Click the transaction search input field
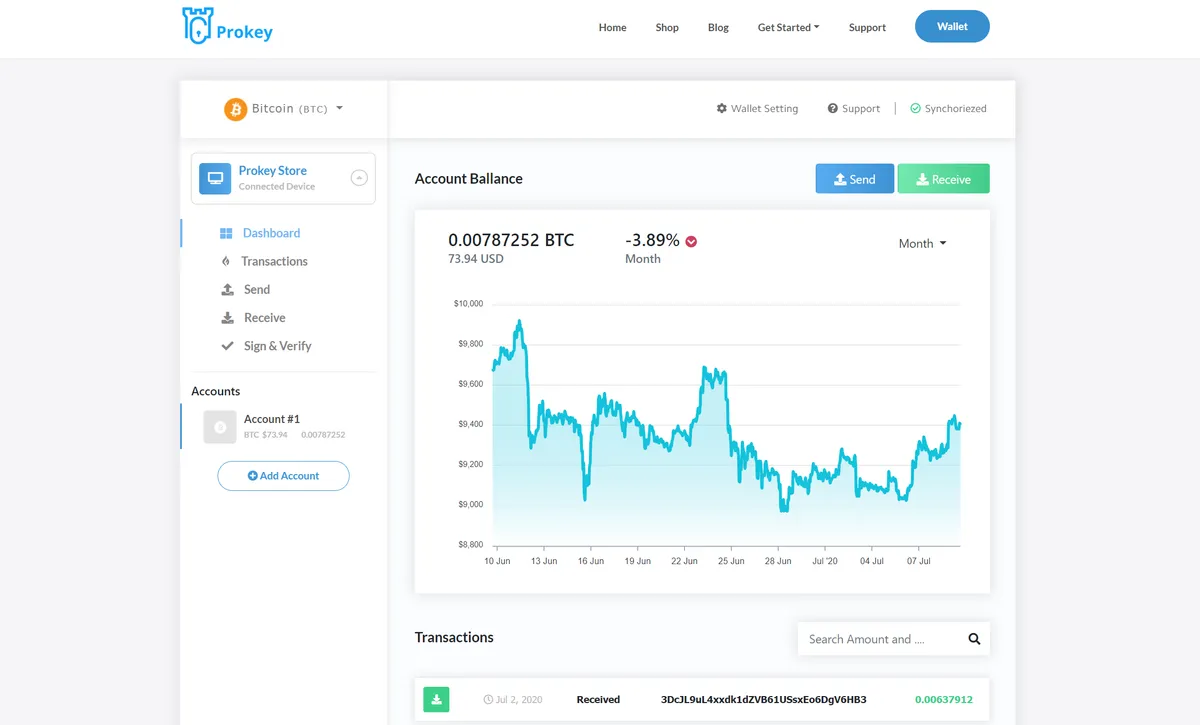The image size is (1200, 725). coord(880,638)
